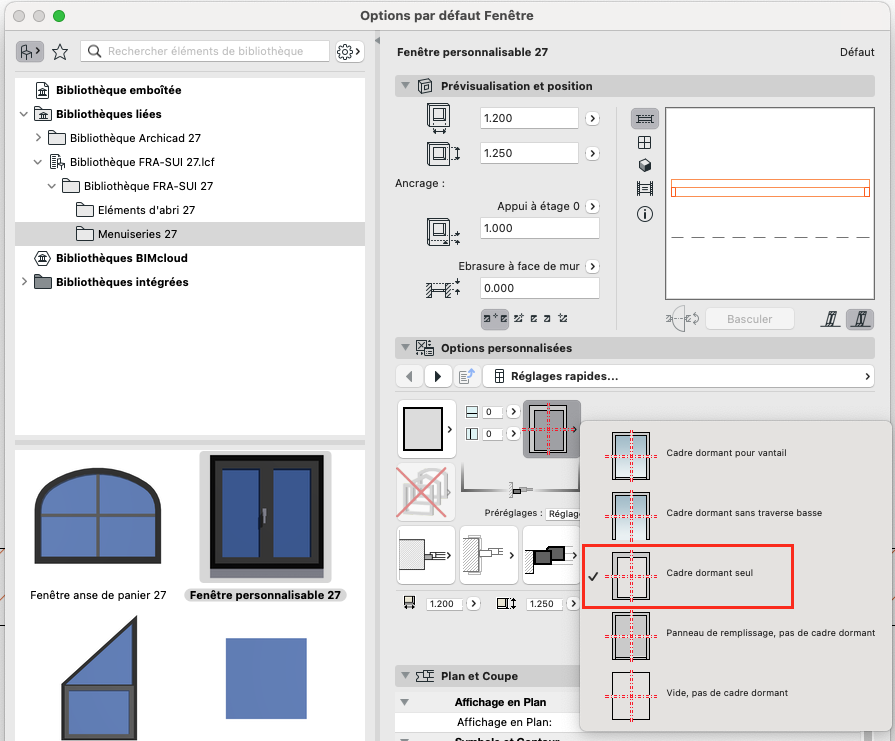Select the left opening orientation icon beside Basculer
The height and width of the screenshot is (741, 895).
pos(830,319)
